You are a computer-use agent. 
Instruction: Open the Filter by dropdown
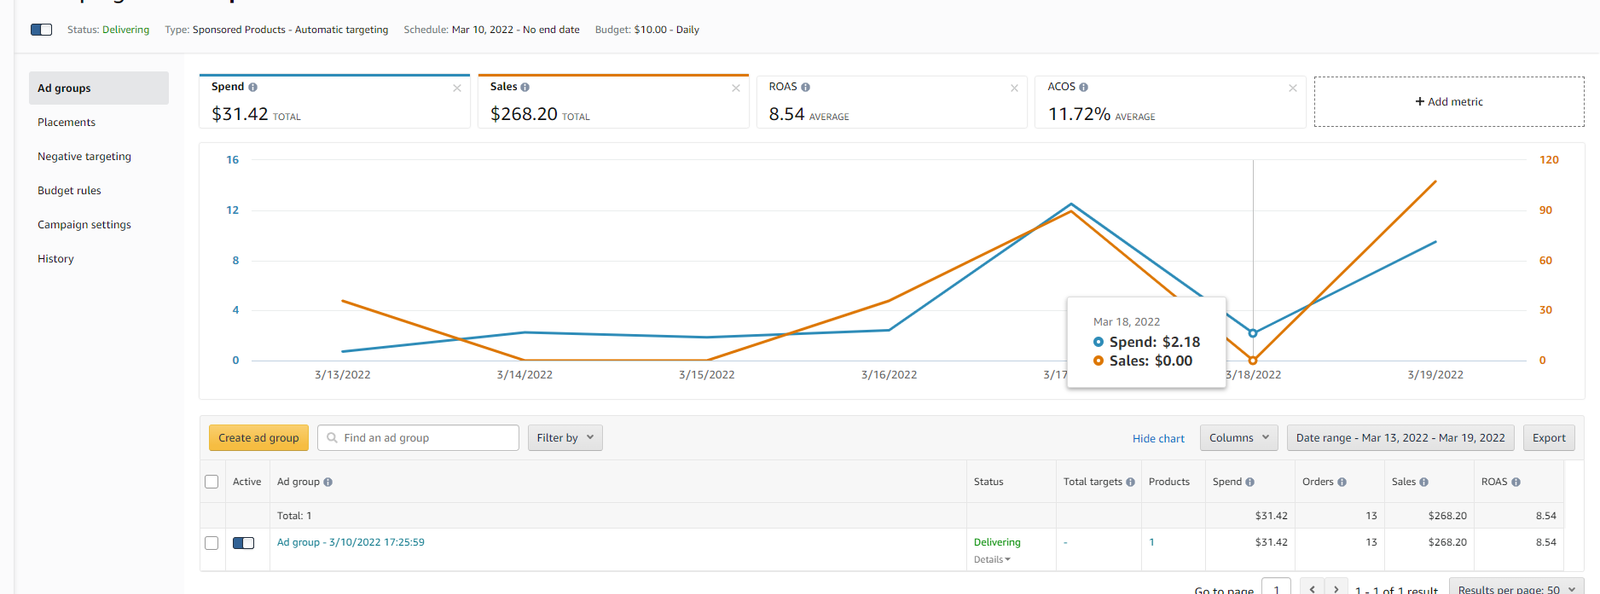point(565,438)
